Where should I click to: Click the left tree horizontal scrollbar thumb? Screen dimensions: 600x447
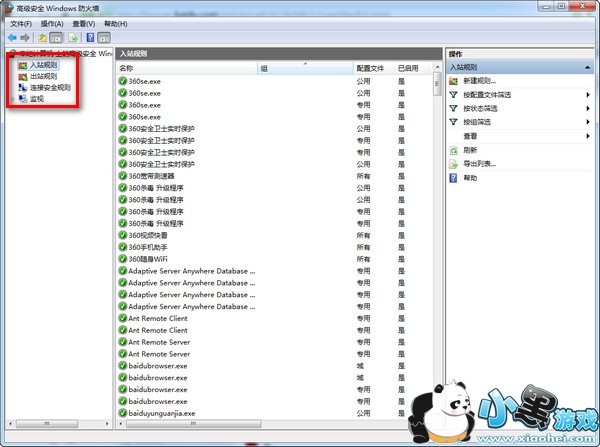click(x=47, y=424)
